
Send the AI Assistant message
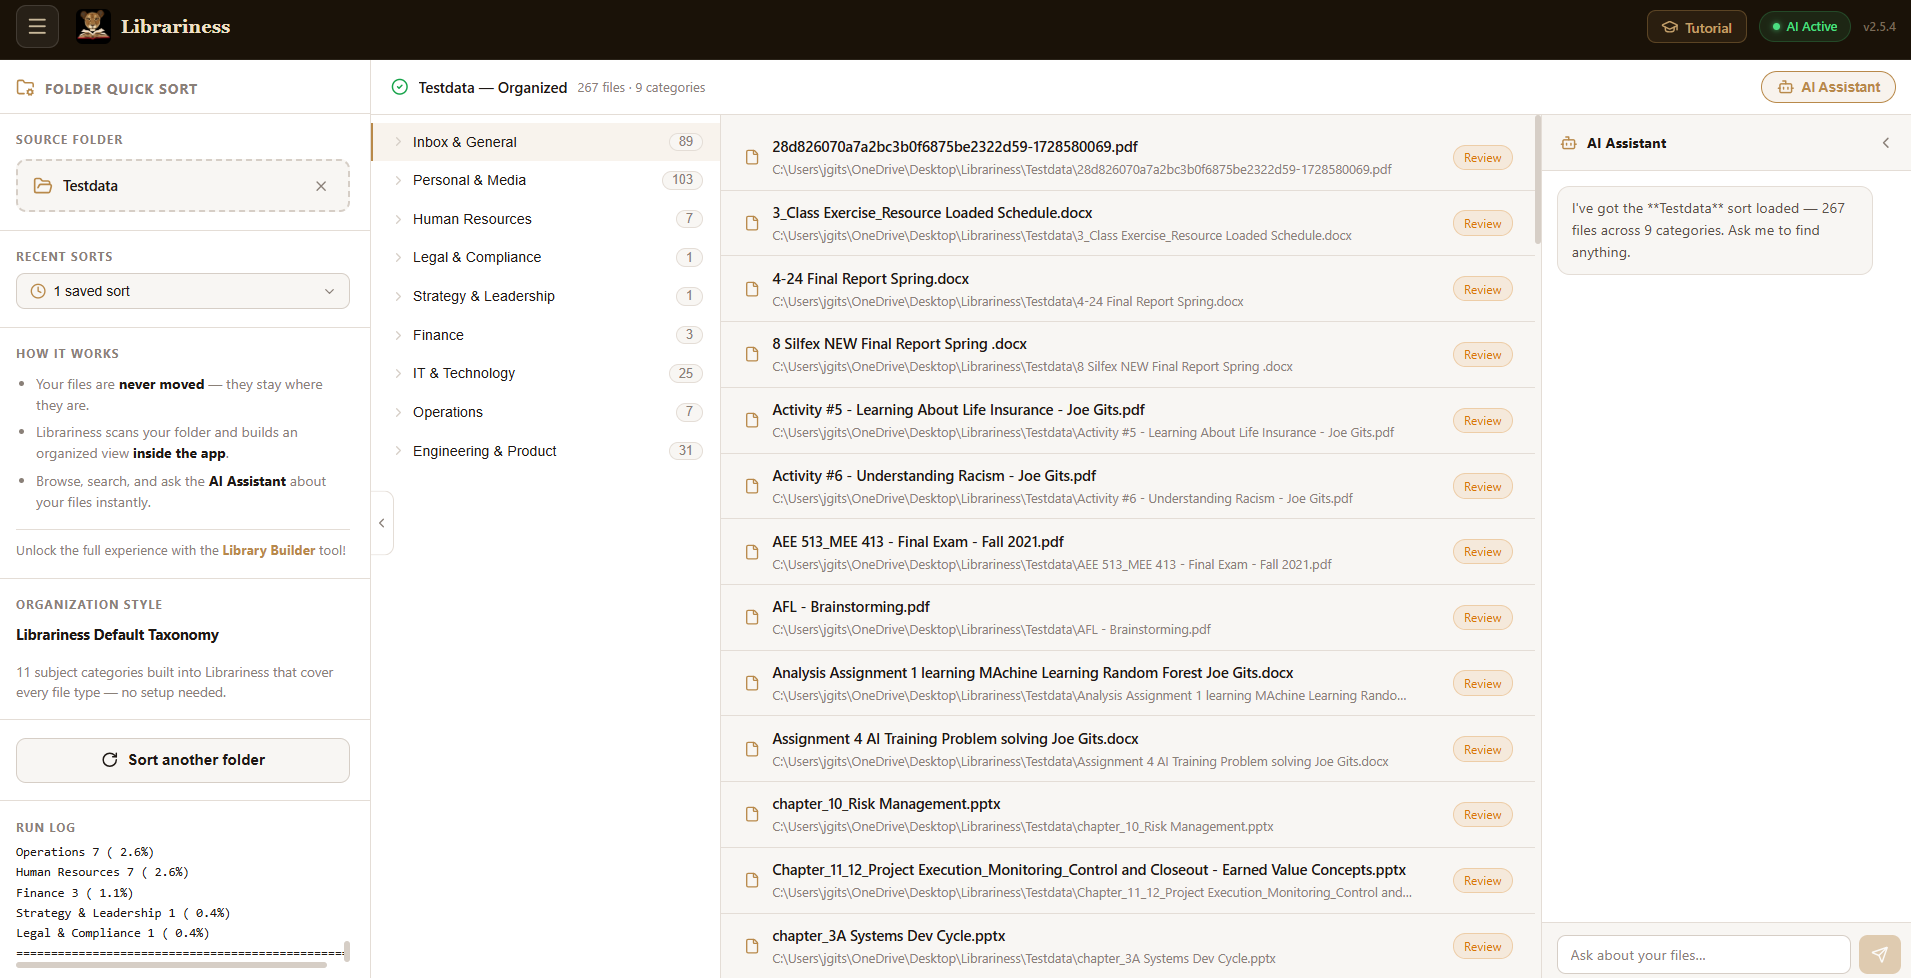(x=1880, y=955)
